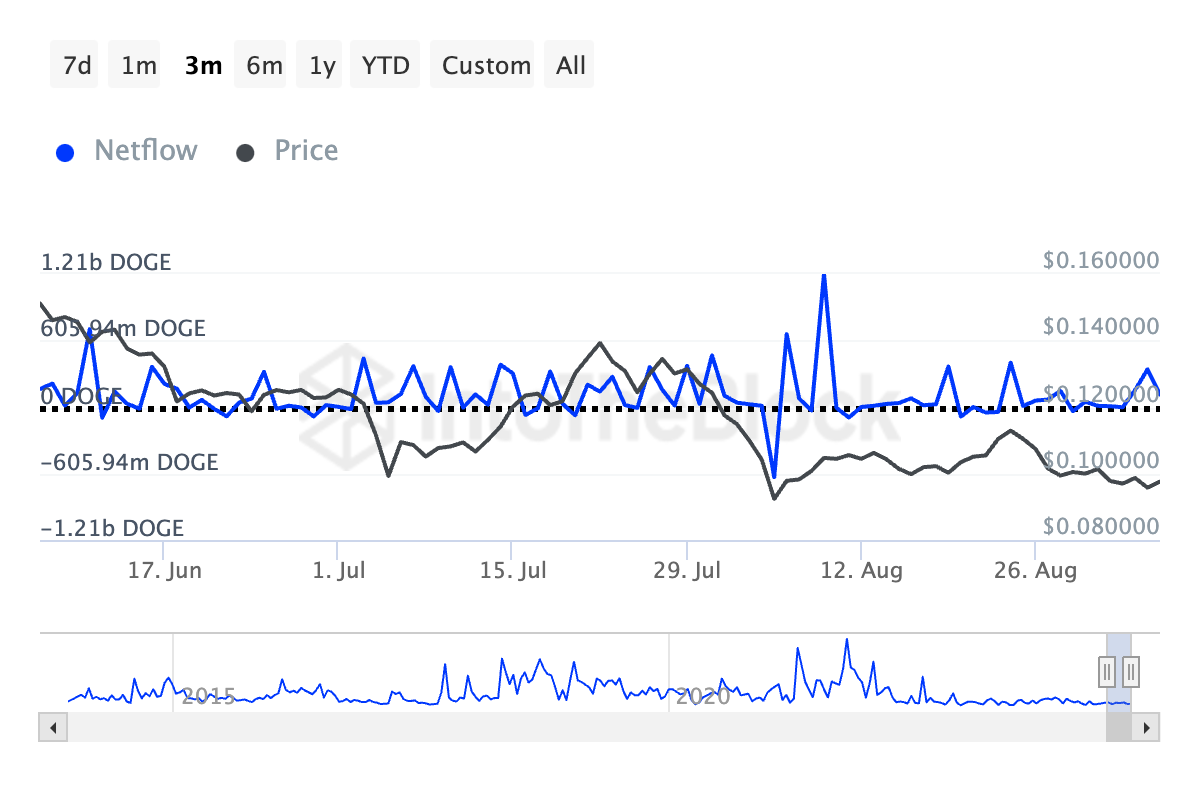Screen dimensions: 1200x800
Task: Show All historical data
Action: [x=571, y=66]
